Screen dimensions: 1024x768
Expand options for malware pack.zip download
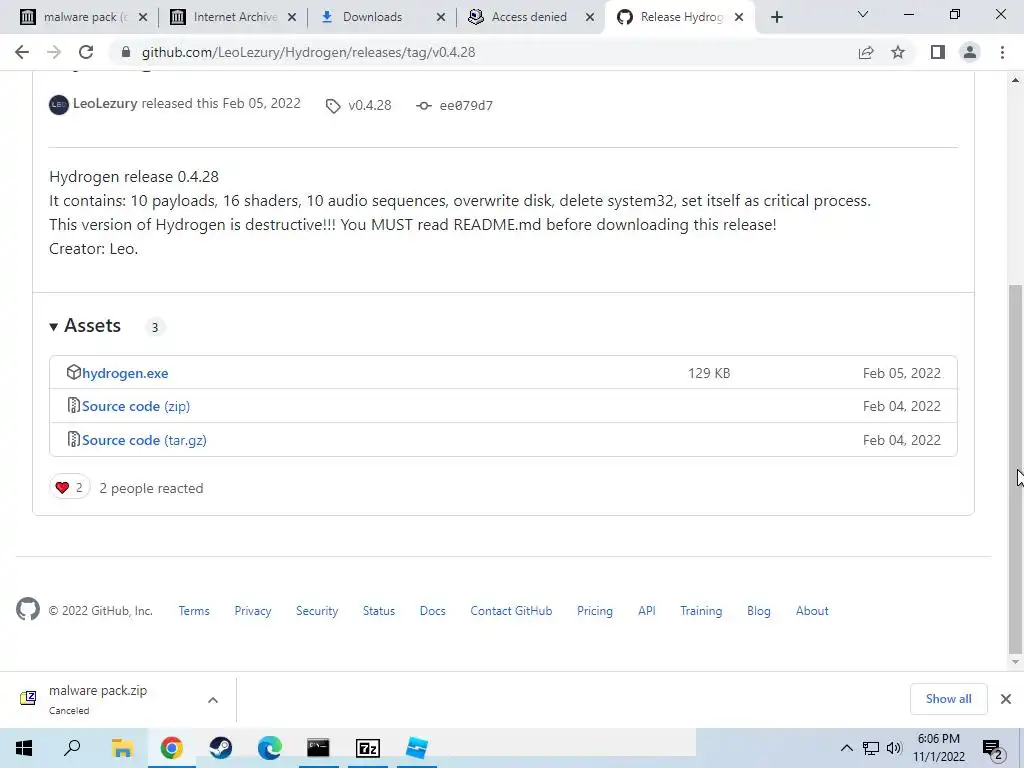[x=213, y=699]
